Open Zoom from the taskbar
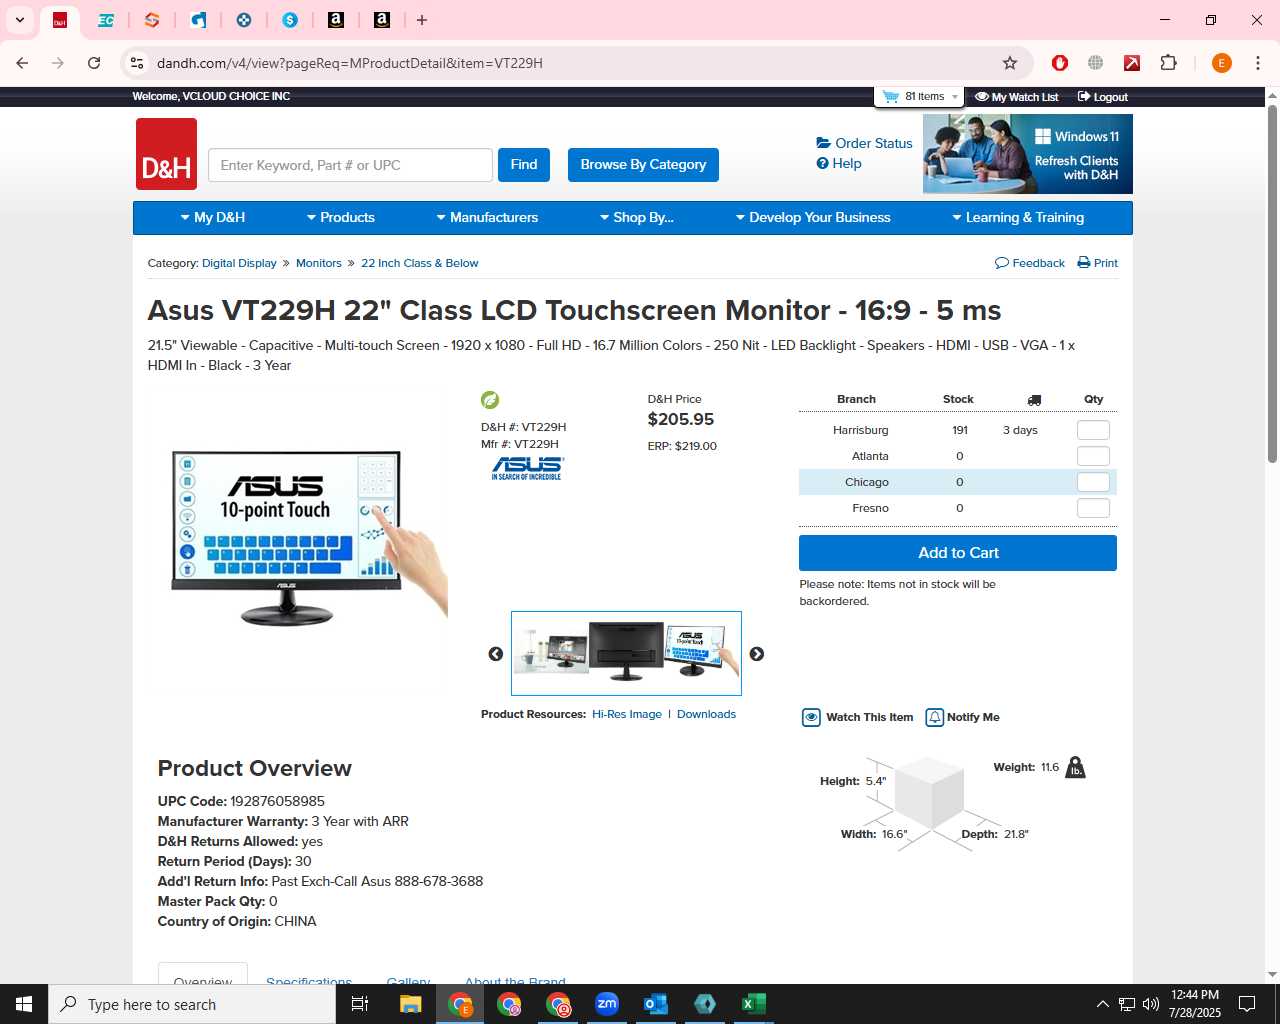The height and width of the screenshot is (1024, 1280). pyautogui.click(x=607, y=1004)
